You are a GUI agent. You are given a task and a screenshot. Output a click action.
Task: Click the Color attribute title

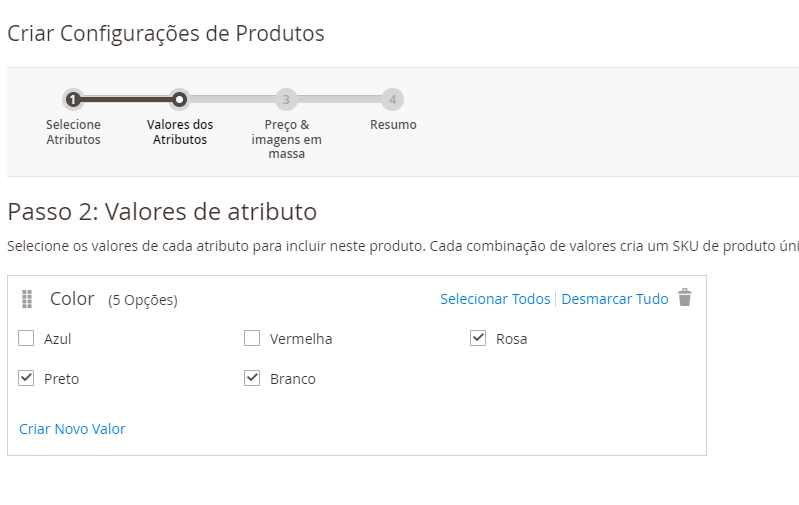coord(72,299)
